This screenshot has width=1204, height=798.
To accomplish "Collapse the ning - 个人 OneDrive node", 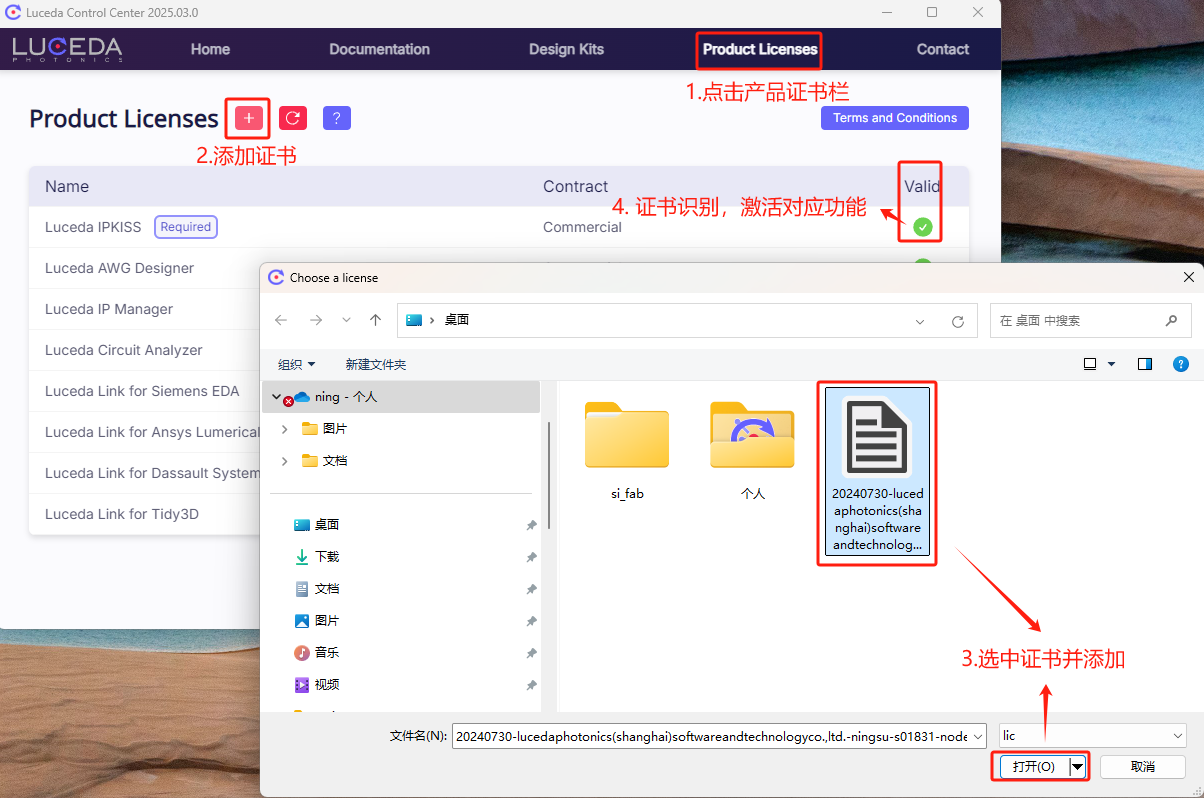I will (276, 396).
